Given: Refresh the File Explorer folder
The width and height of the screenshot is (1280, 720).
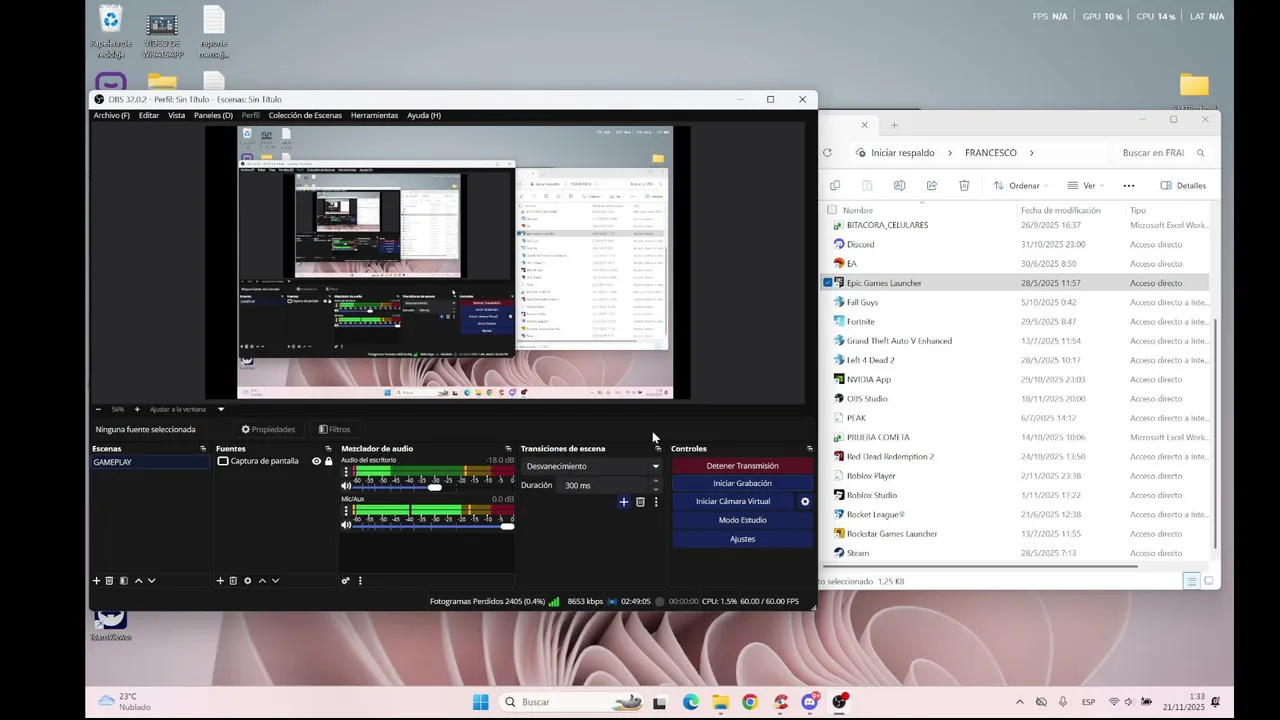Looking at the screenshot, I should [x=827, y=153].
